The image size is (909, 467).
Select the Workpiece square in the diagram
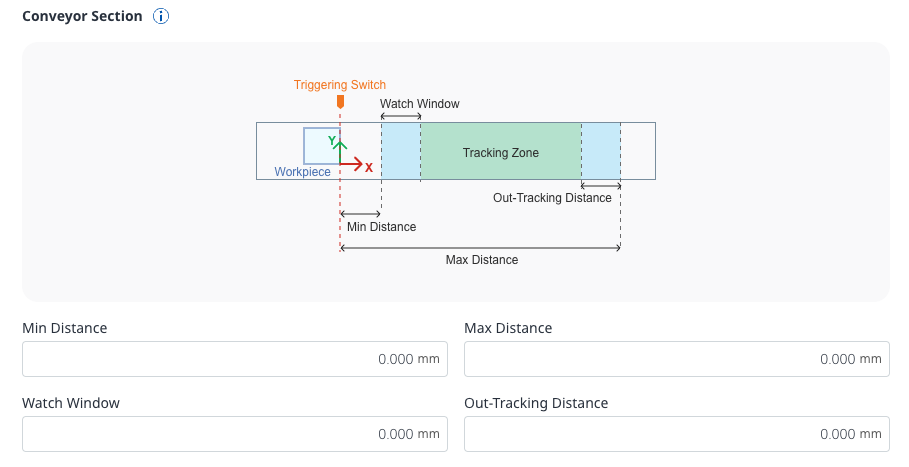(x=320, y=145)
